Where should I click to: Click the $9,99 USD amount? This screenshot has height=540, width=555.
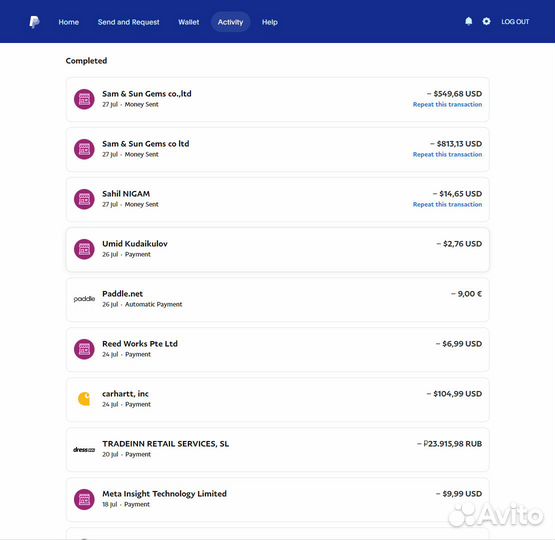(x=459, y=494)
